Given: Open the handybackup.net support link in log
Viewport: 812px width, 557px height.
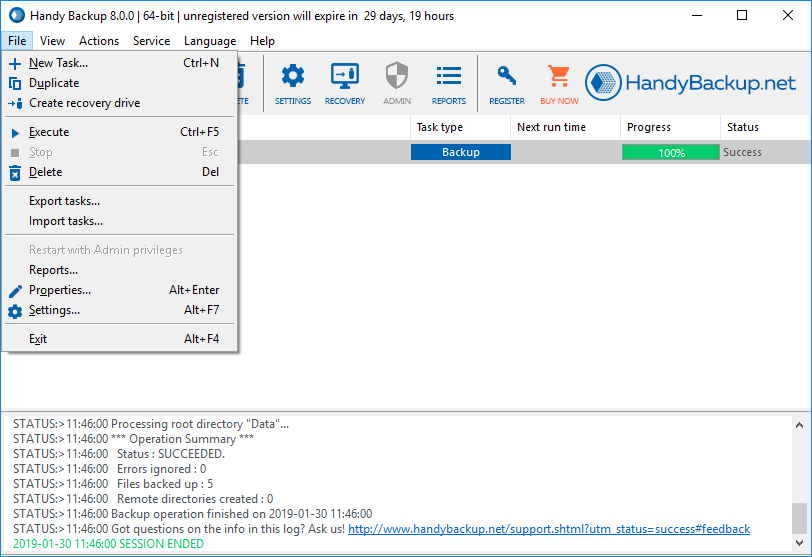Looking at the screenshot, I should point(548,529).
